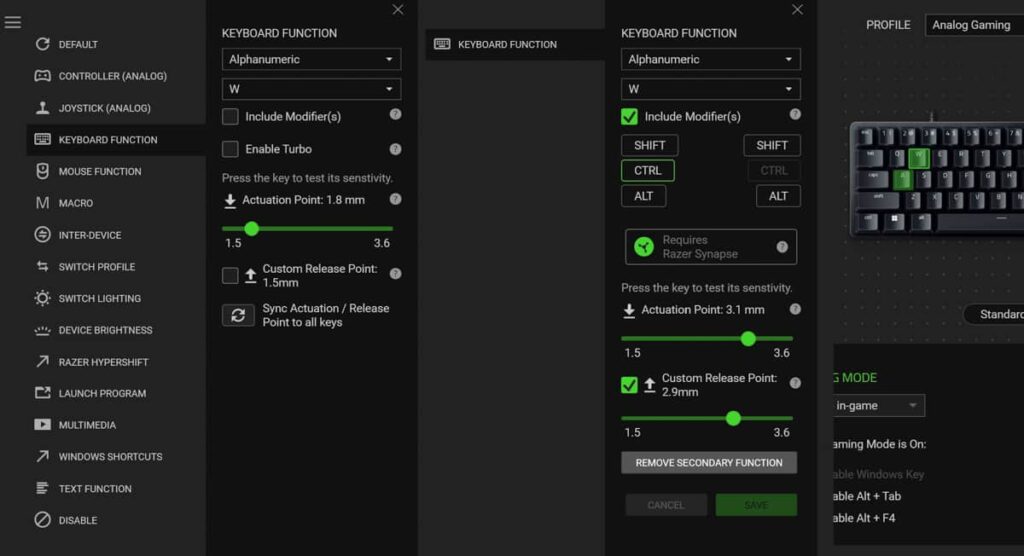Click the help icon beside Enable Turbo
This screenshot has height=556, width=1024.
[395, 149]
